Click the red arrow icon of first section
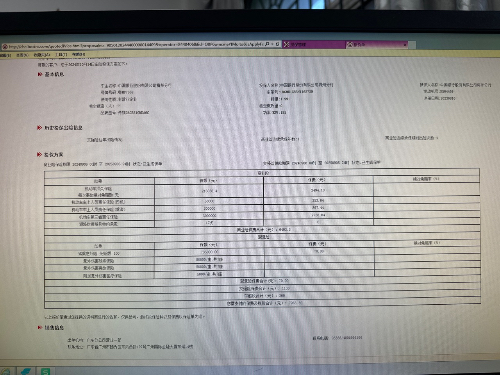 [x=40, y=74]
